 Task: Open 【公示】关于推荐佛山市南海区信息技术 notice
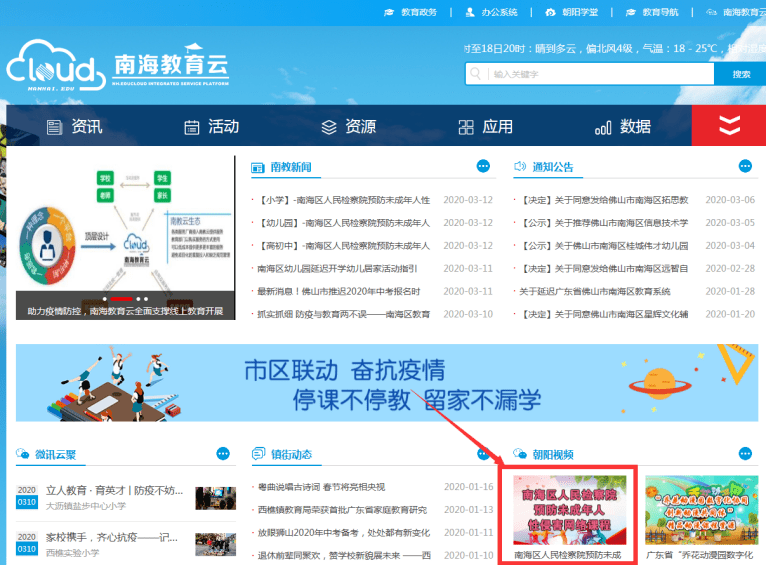pos(604,223)
